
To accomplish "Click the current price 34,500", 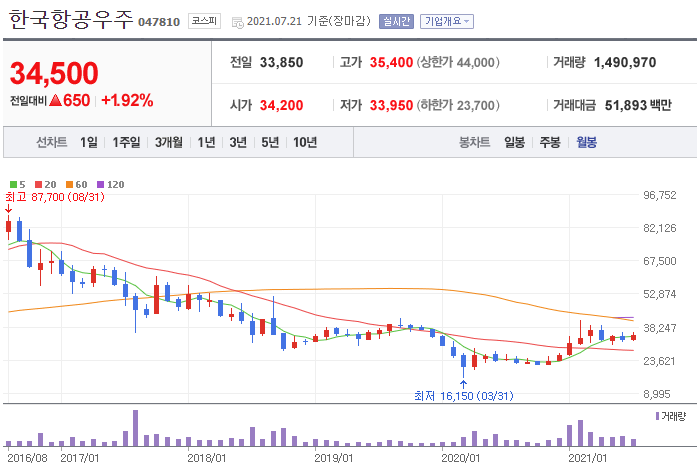I will (x=54, y=73).
